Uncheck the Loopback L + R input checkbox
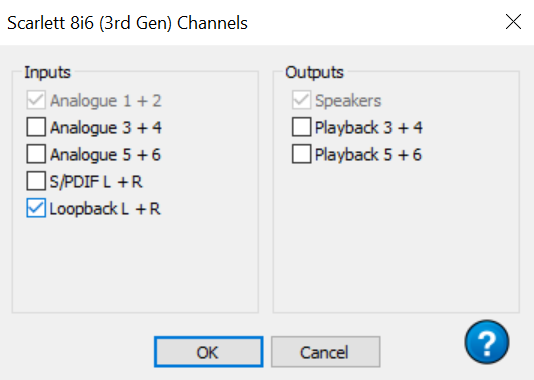Viewport: 534px width, 380px height. [36, 208]
